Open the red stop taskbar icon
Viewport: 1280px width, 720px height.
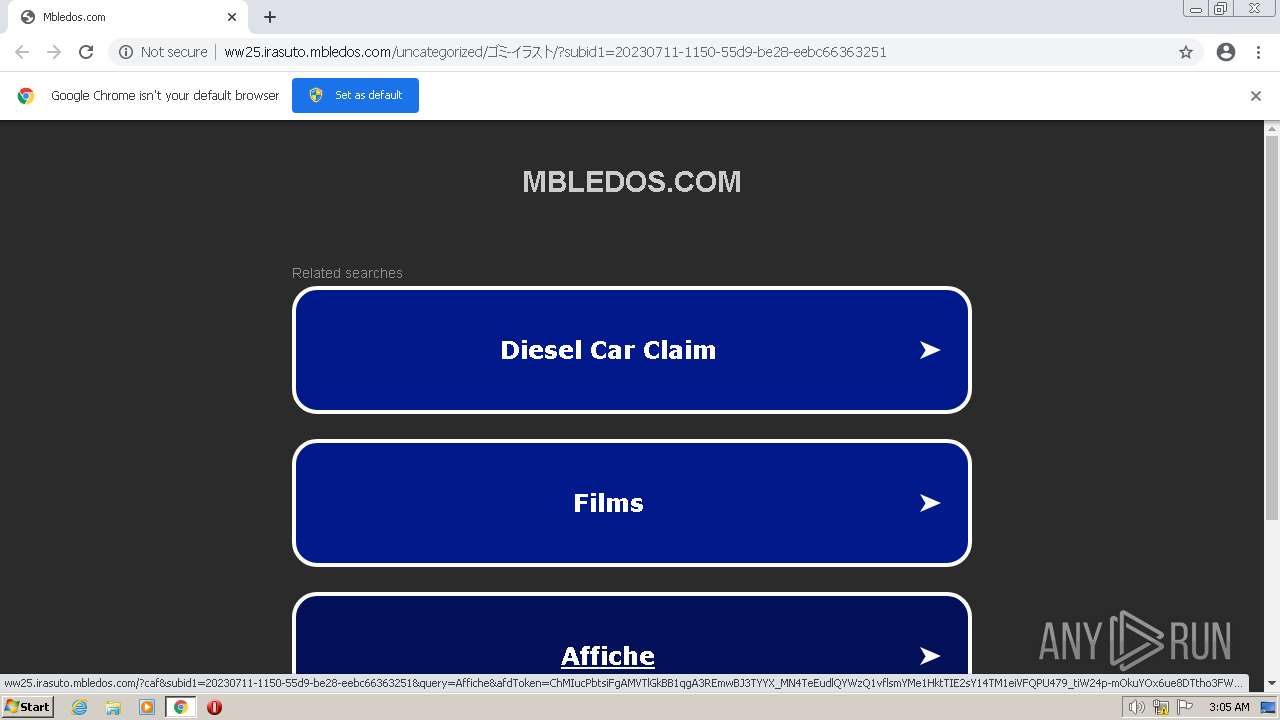pyautogui.click(x=214, y=707)
